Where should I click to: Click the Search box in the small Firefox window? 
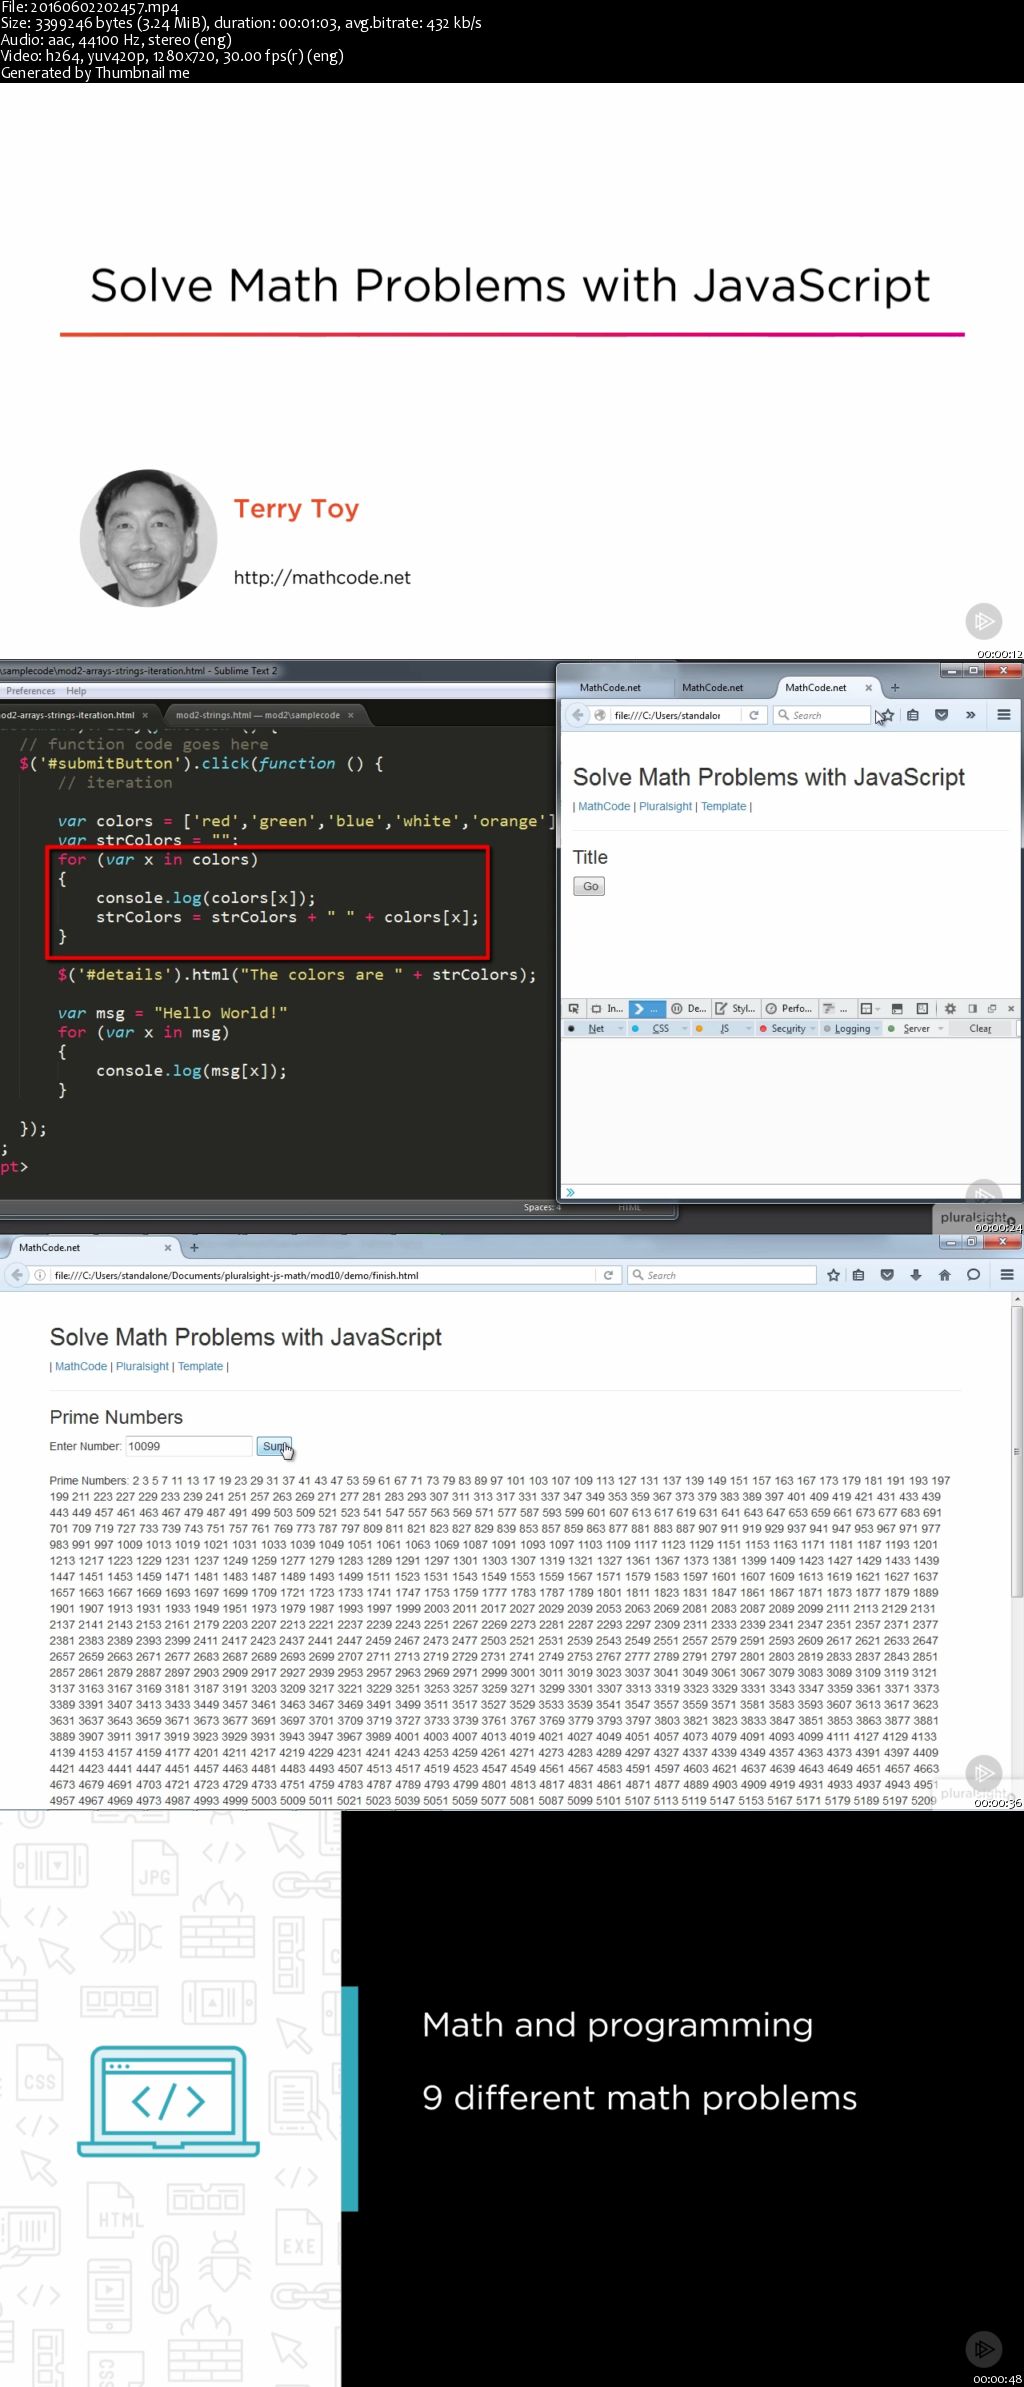coord(822,715)
